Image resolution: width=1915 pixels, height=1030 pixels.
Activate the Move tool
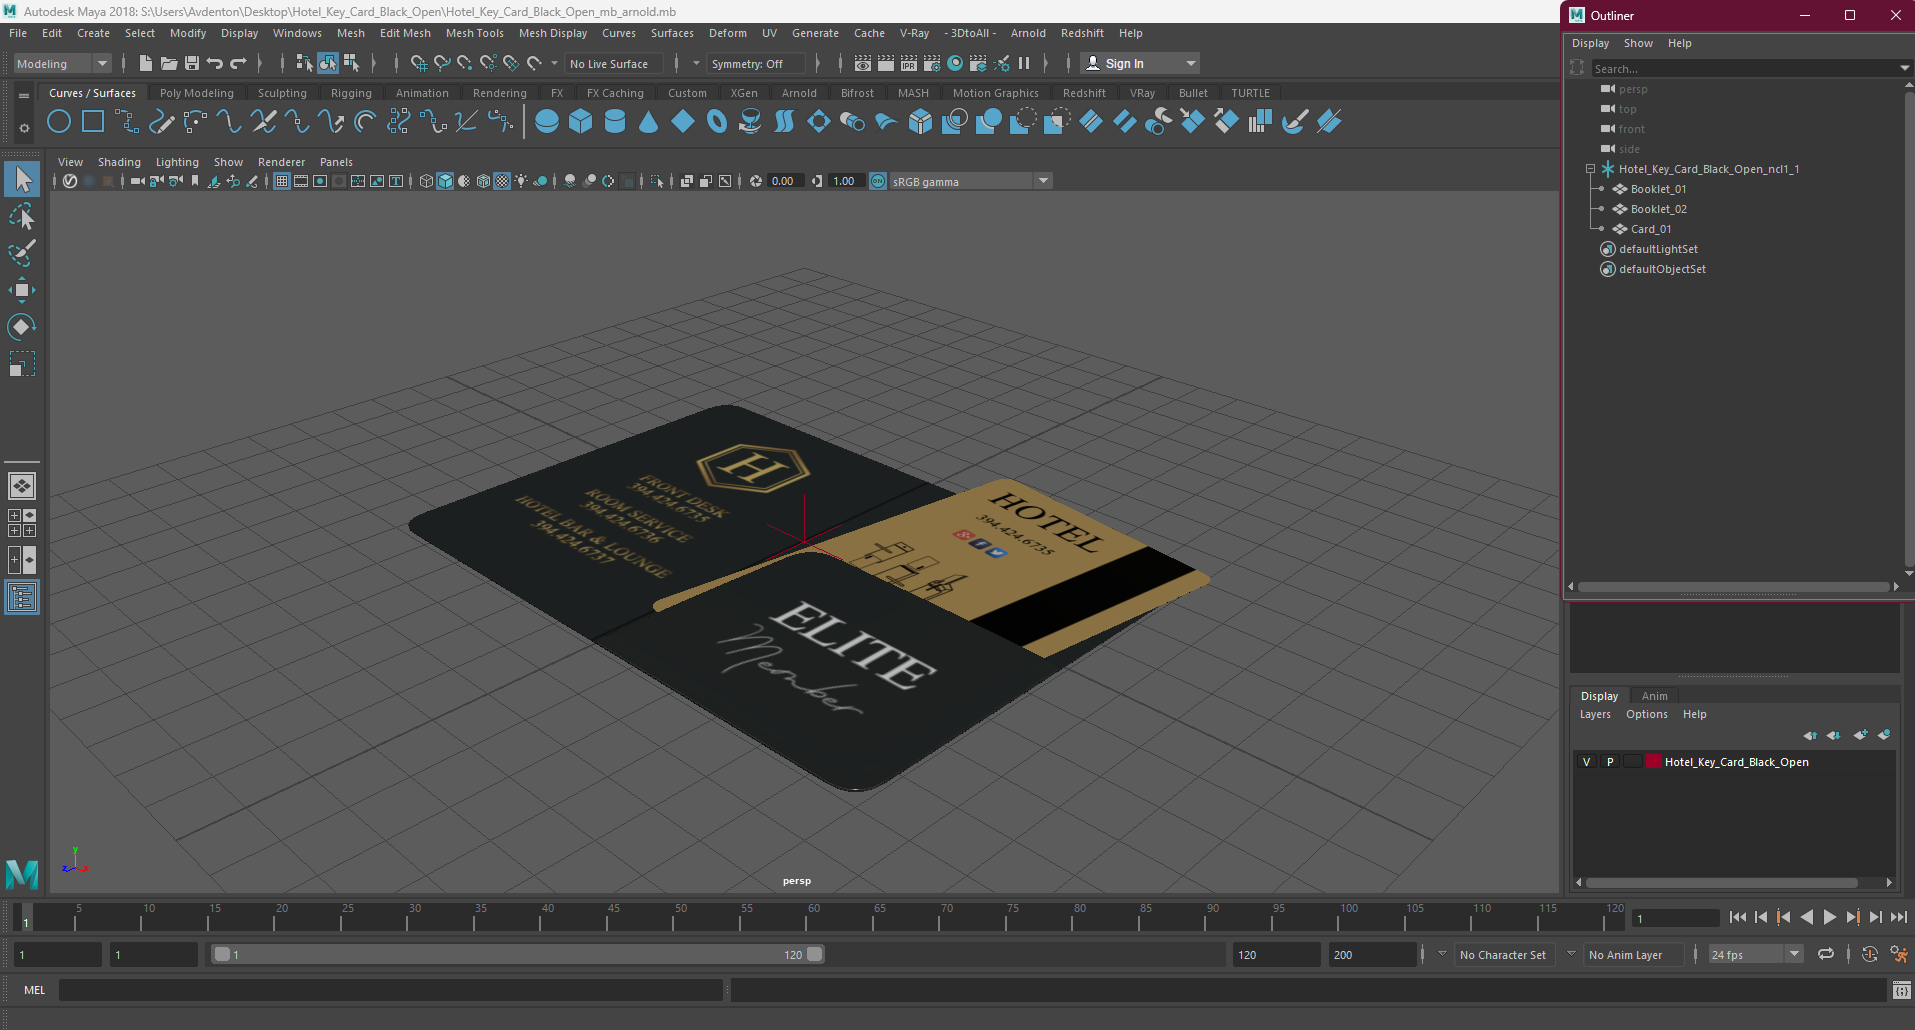coord(22,290)
